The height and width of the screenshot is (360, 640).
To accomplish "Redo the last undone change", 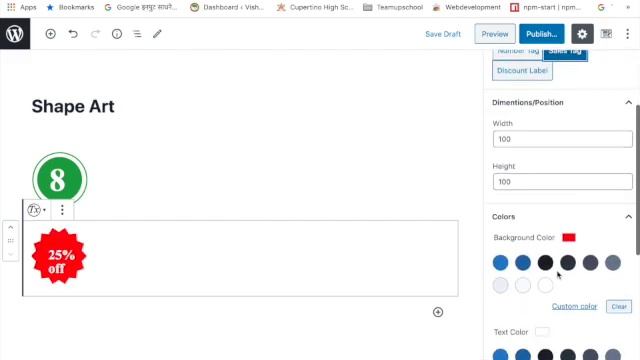I will click(95, 34).
